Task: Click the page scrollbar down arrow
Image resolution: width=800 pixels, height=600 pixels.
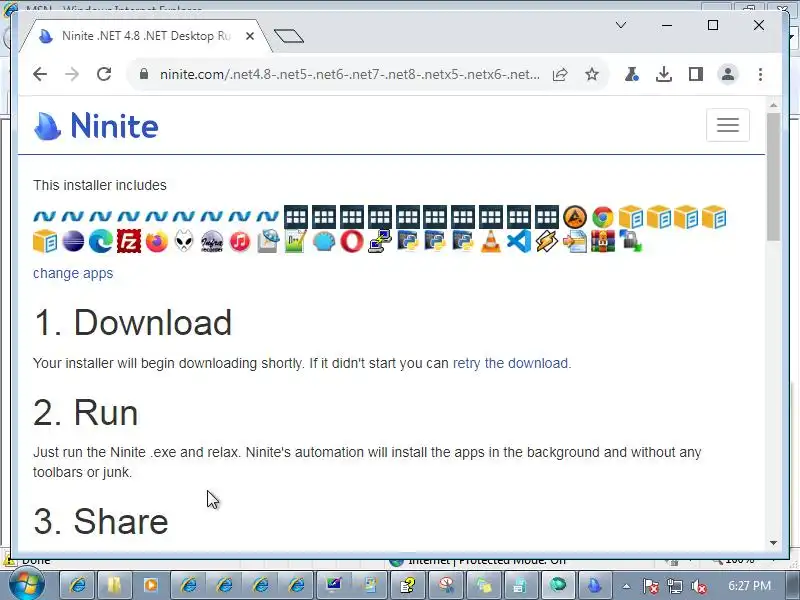Action: click(773, 543)
